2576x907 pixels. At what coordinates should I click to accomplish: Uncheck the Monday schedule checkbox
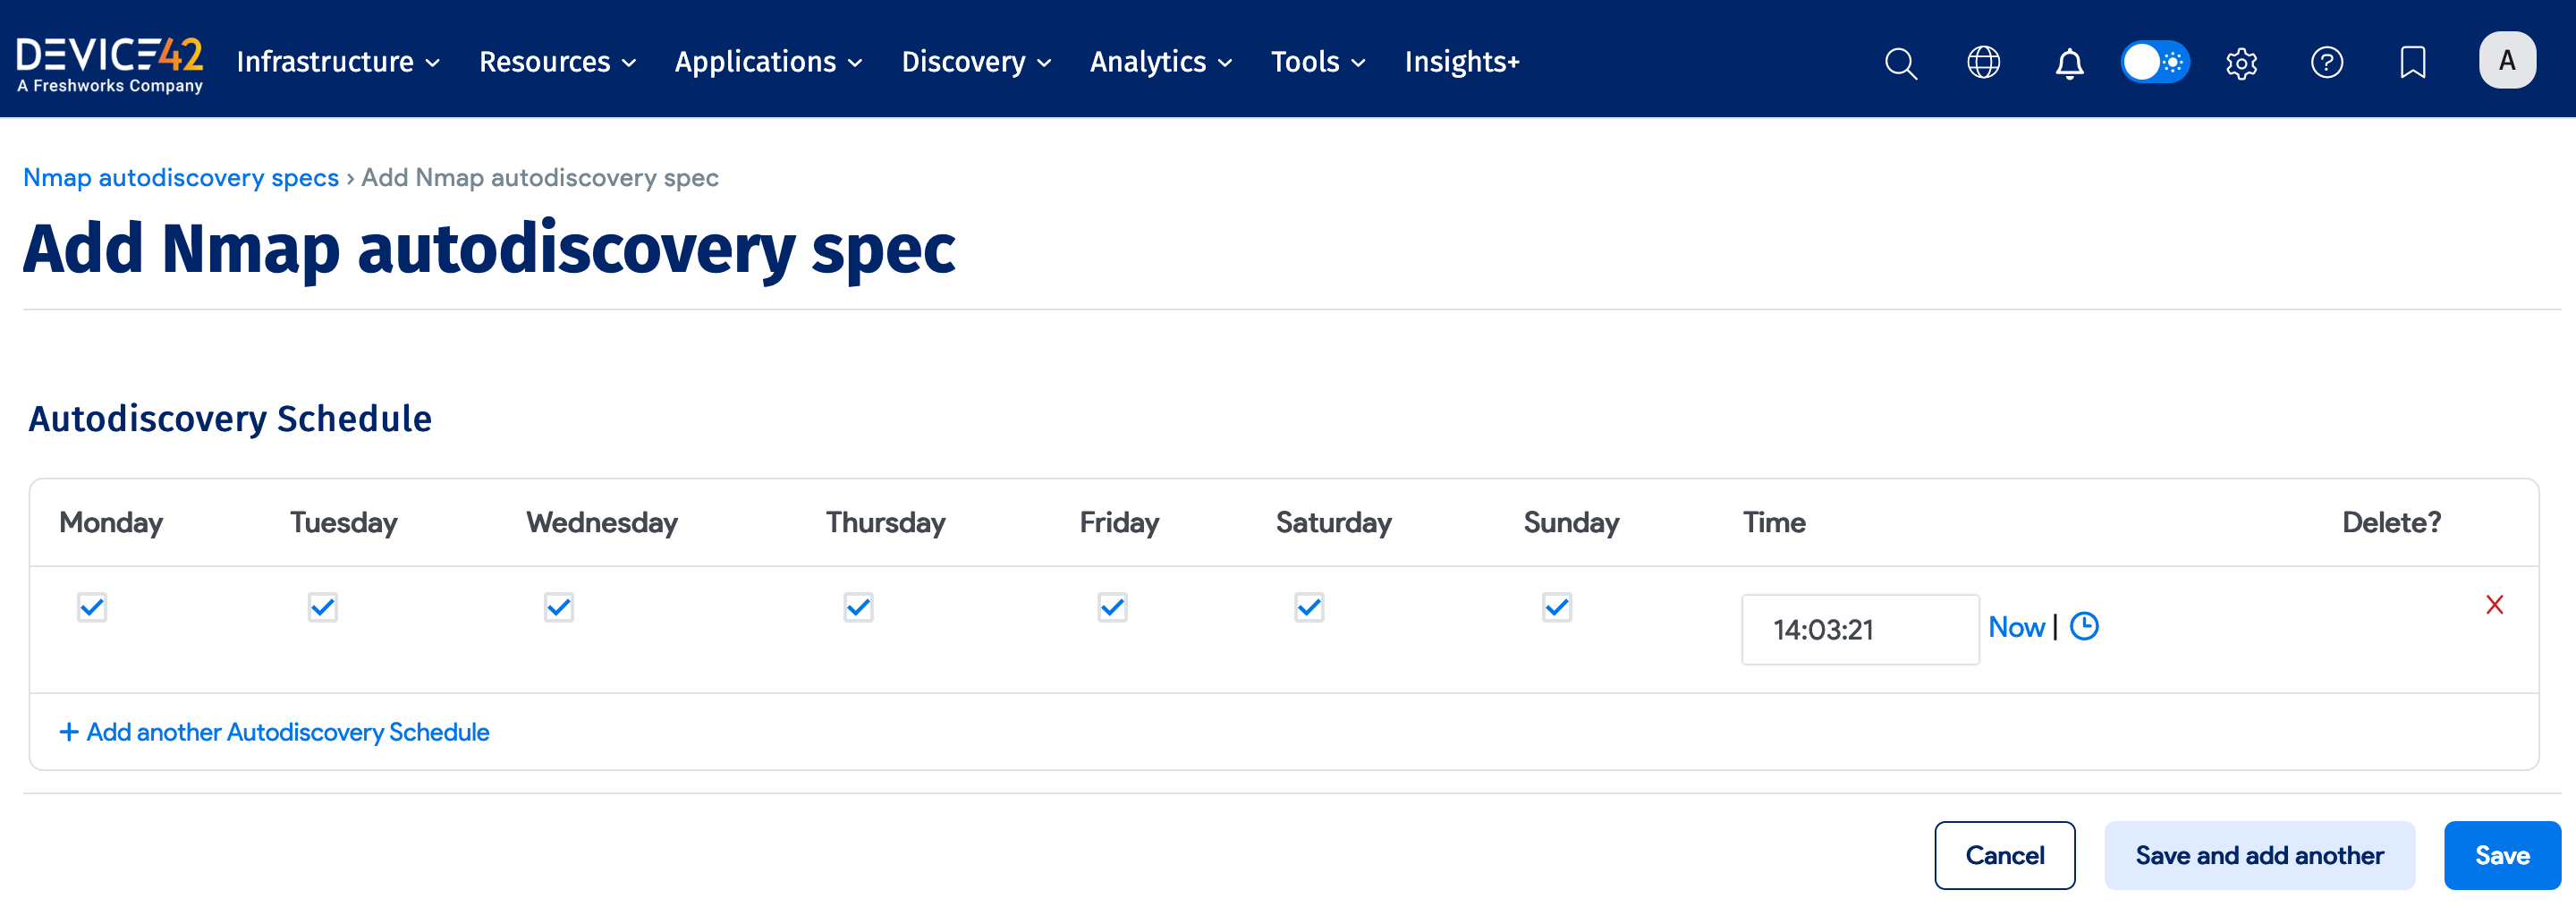(x=91, y=607)
